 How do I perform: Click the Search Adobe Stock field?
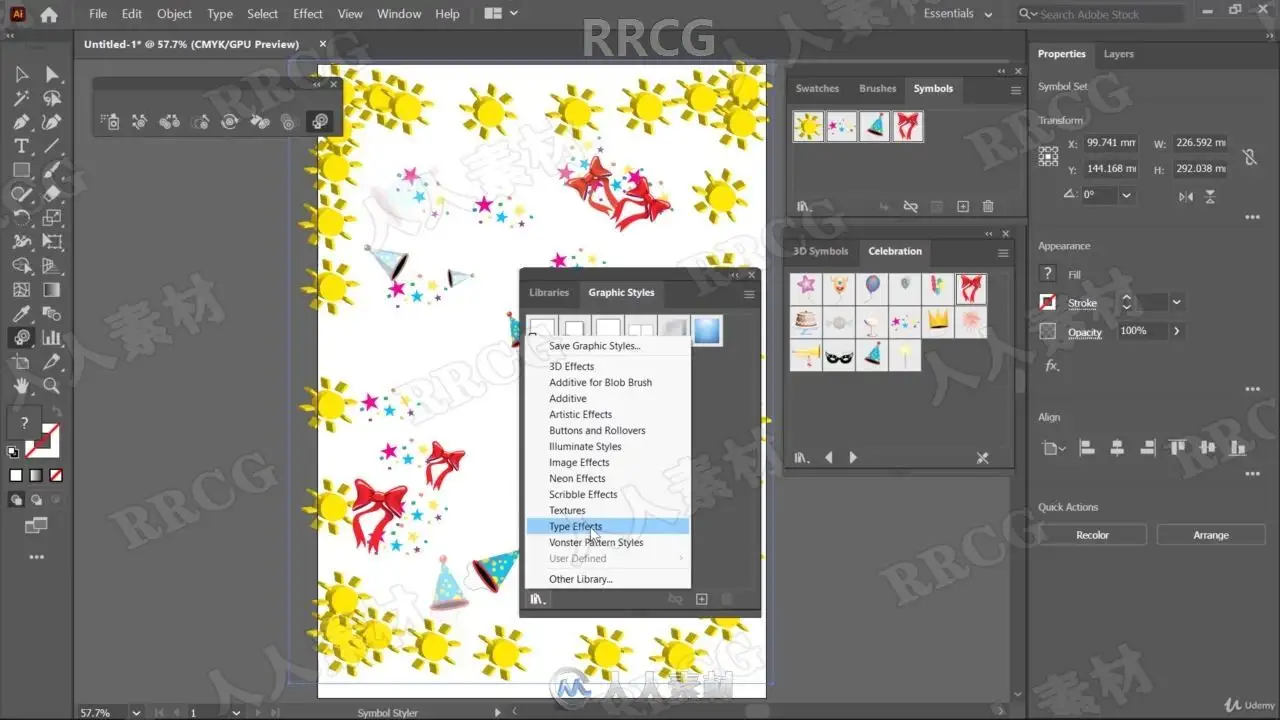1103,14
